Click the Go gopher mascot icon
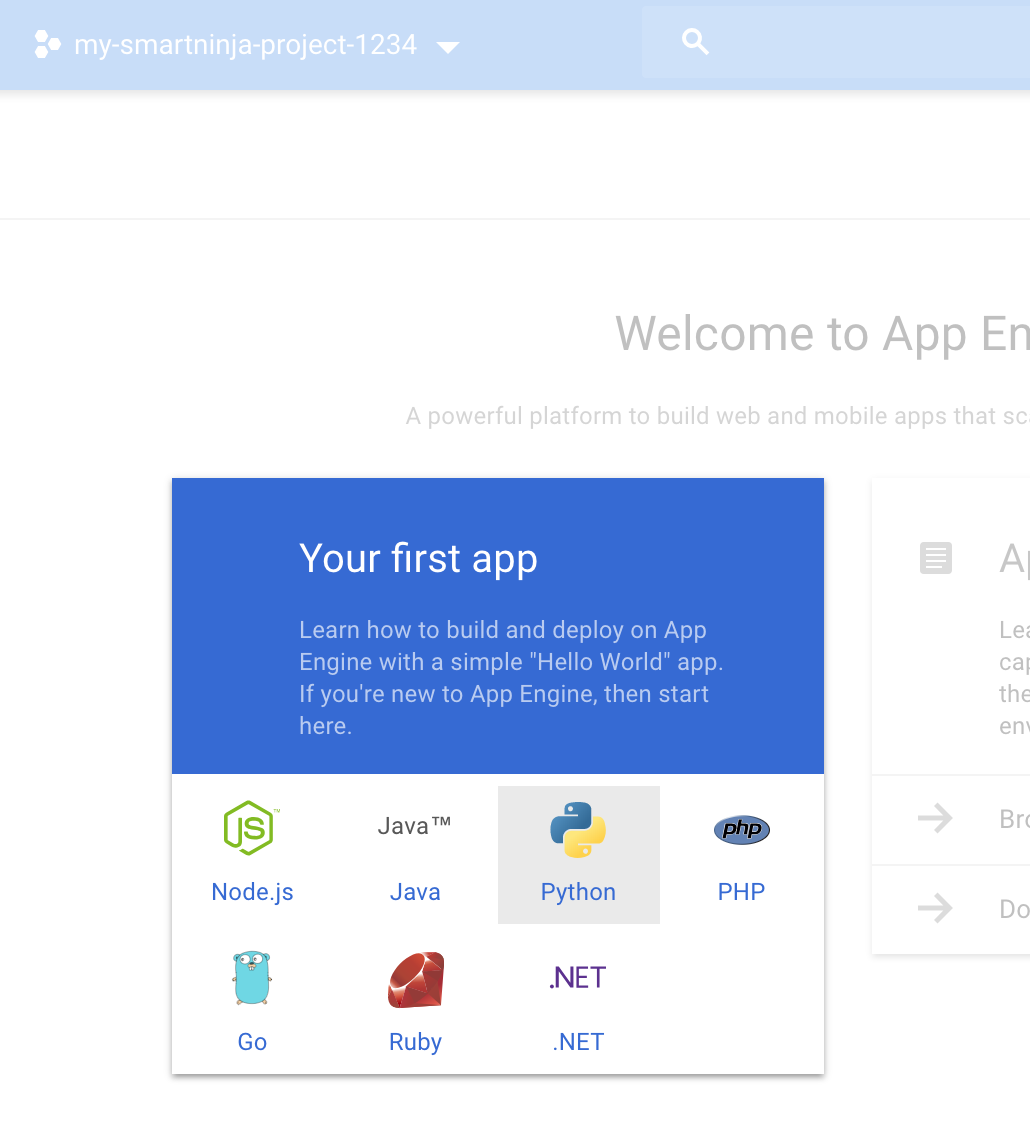Image resolution: width=1030 pixels, height=1144 pixels. [252, 978]
